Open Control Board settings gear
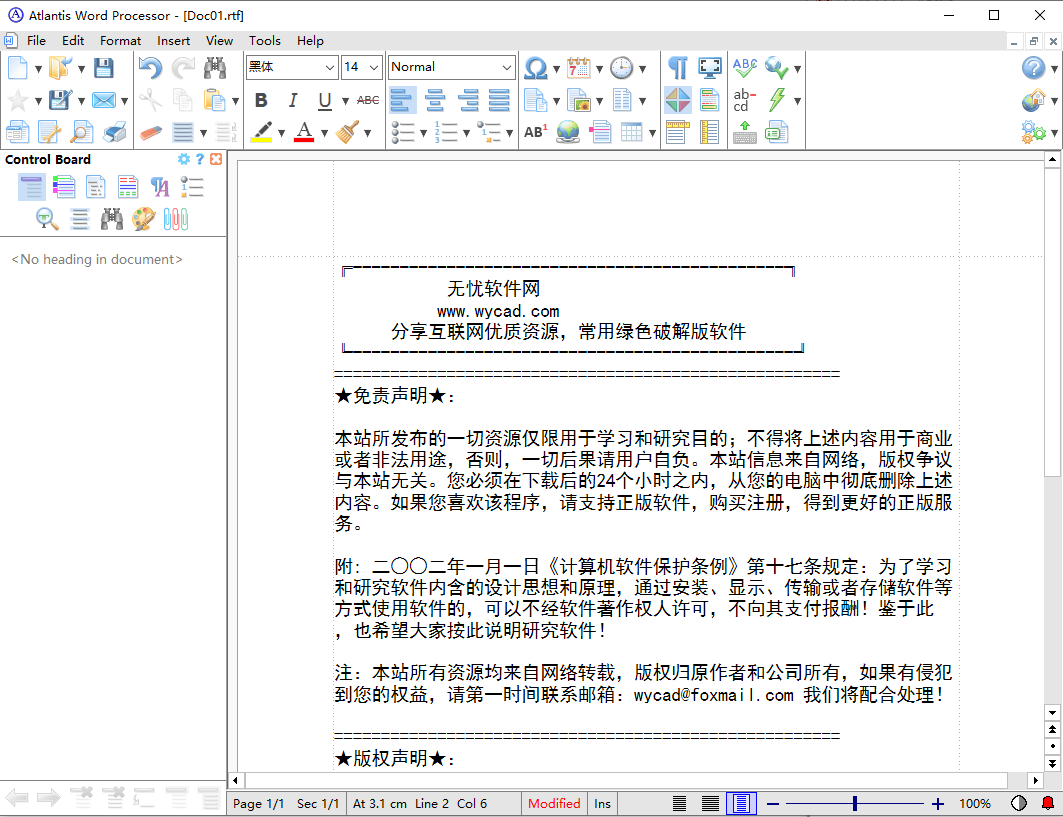This screenshot has height=817, width=1063. pyautogui.click(x=184, y=158)
